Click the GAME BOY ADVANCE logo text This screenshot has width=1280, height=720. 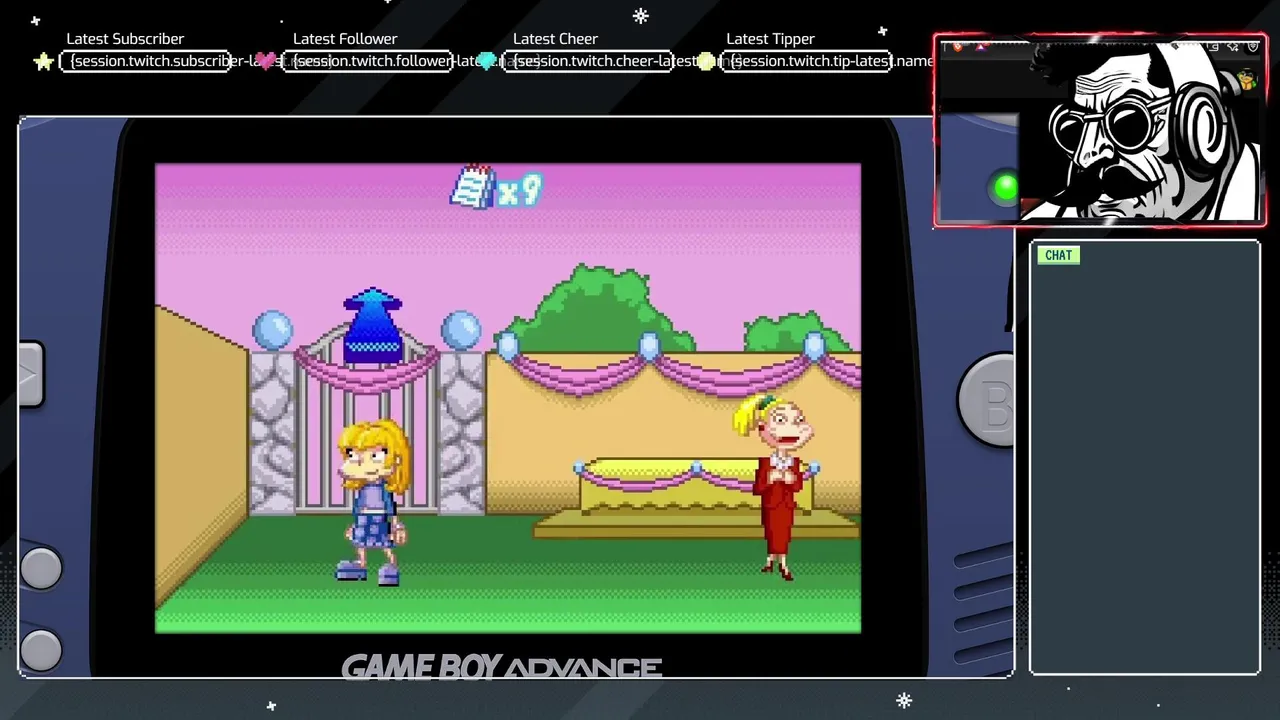pyautogui.click(x=502, y=667)
